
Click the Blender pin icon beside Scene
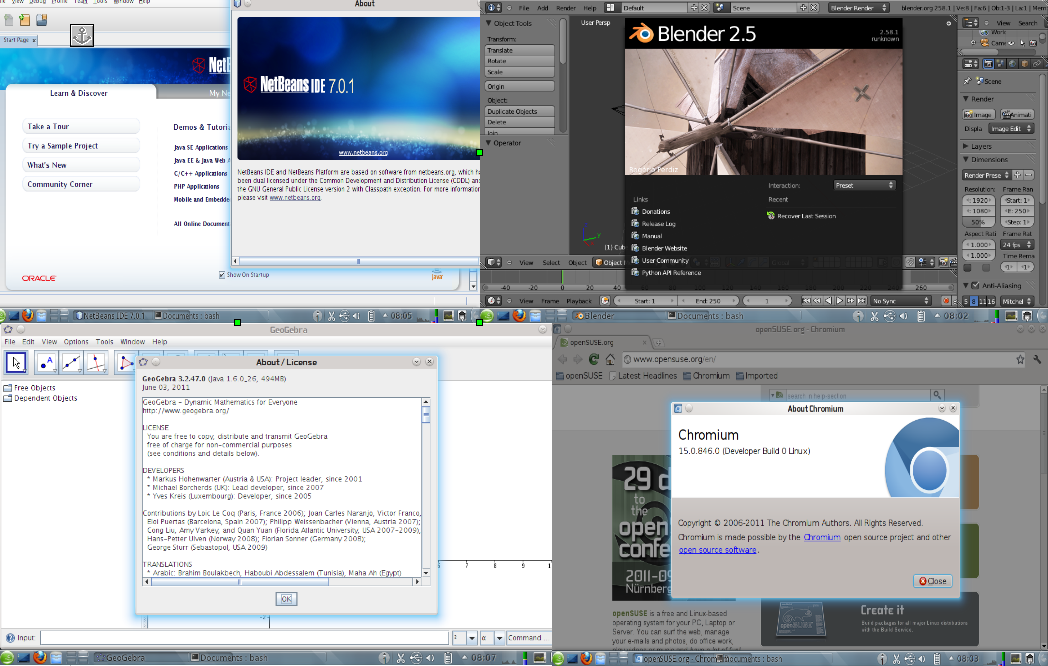(967, 81)
